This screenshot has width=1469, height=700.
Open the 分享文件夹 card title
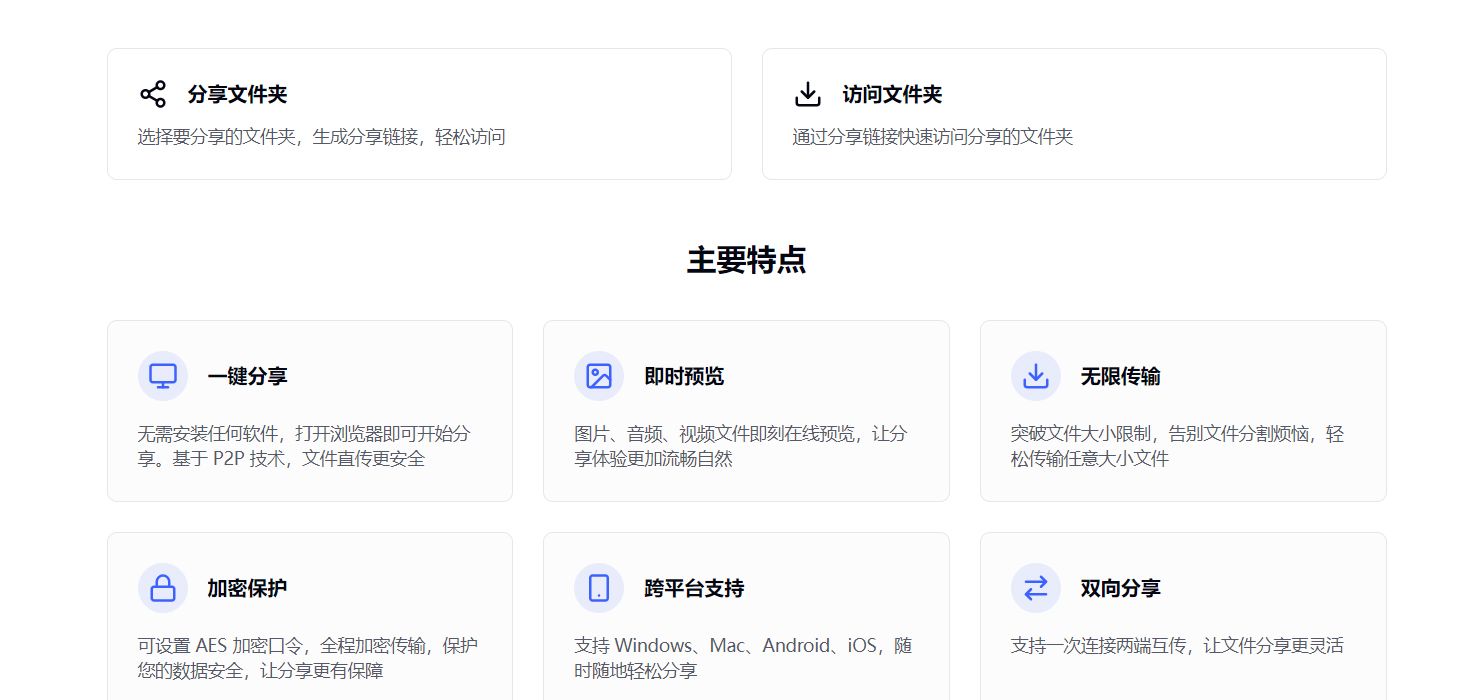237,95
